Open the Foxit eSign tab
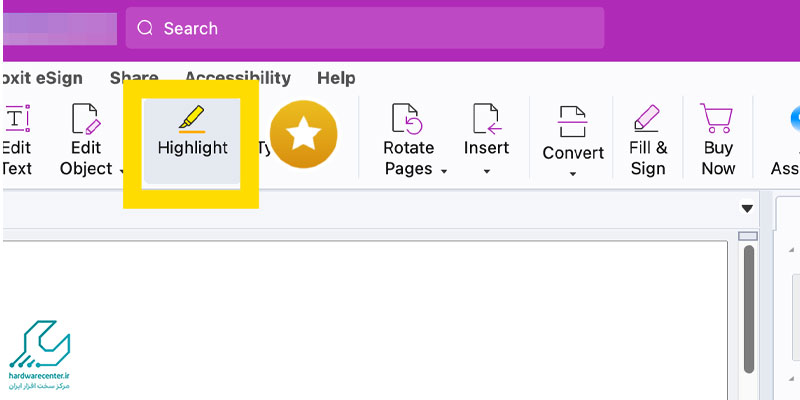Image resolution: width=800 pixels, height=400 pixels. [x=42, y=78]
